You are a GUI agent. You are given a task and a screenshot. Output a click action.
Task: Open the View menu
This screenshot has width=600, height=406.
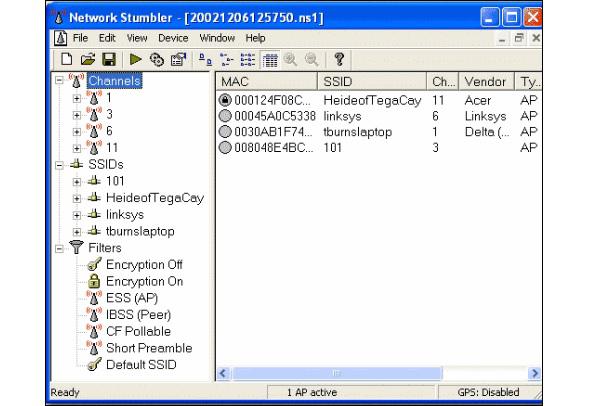click(137, 38)
